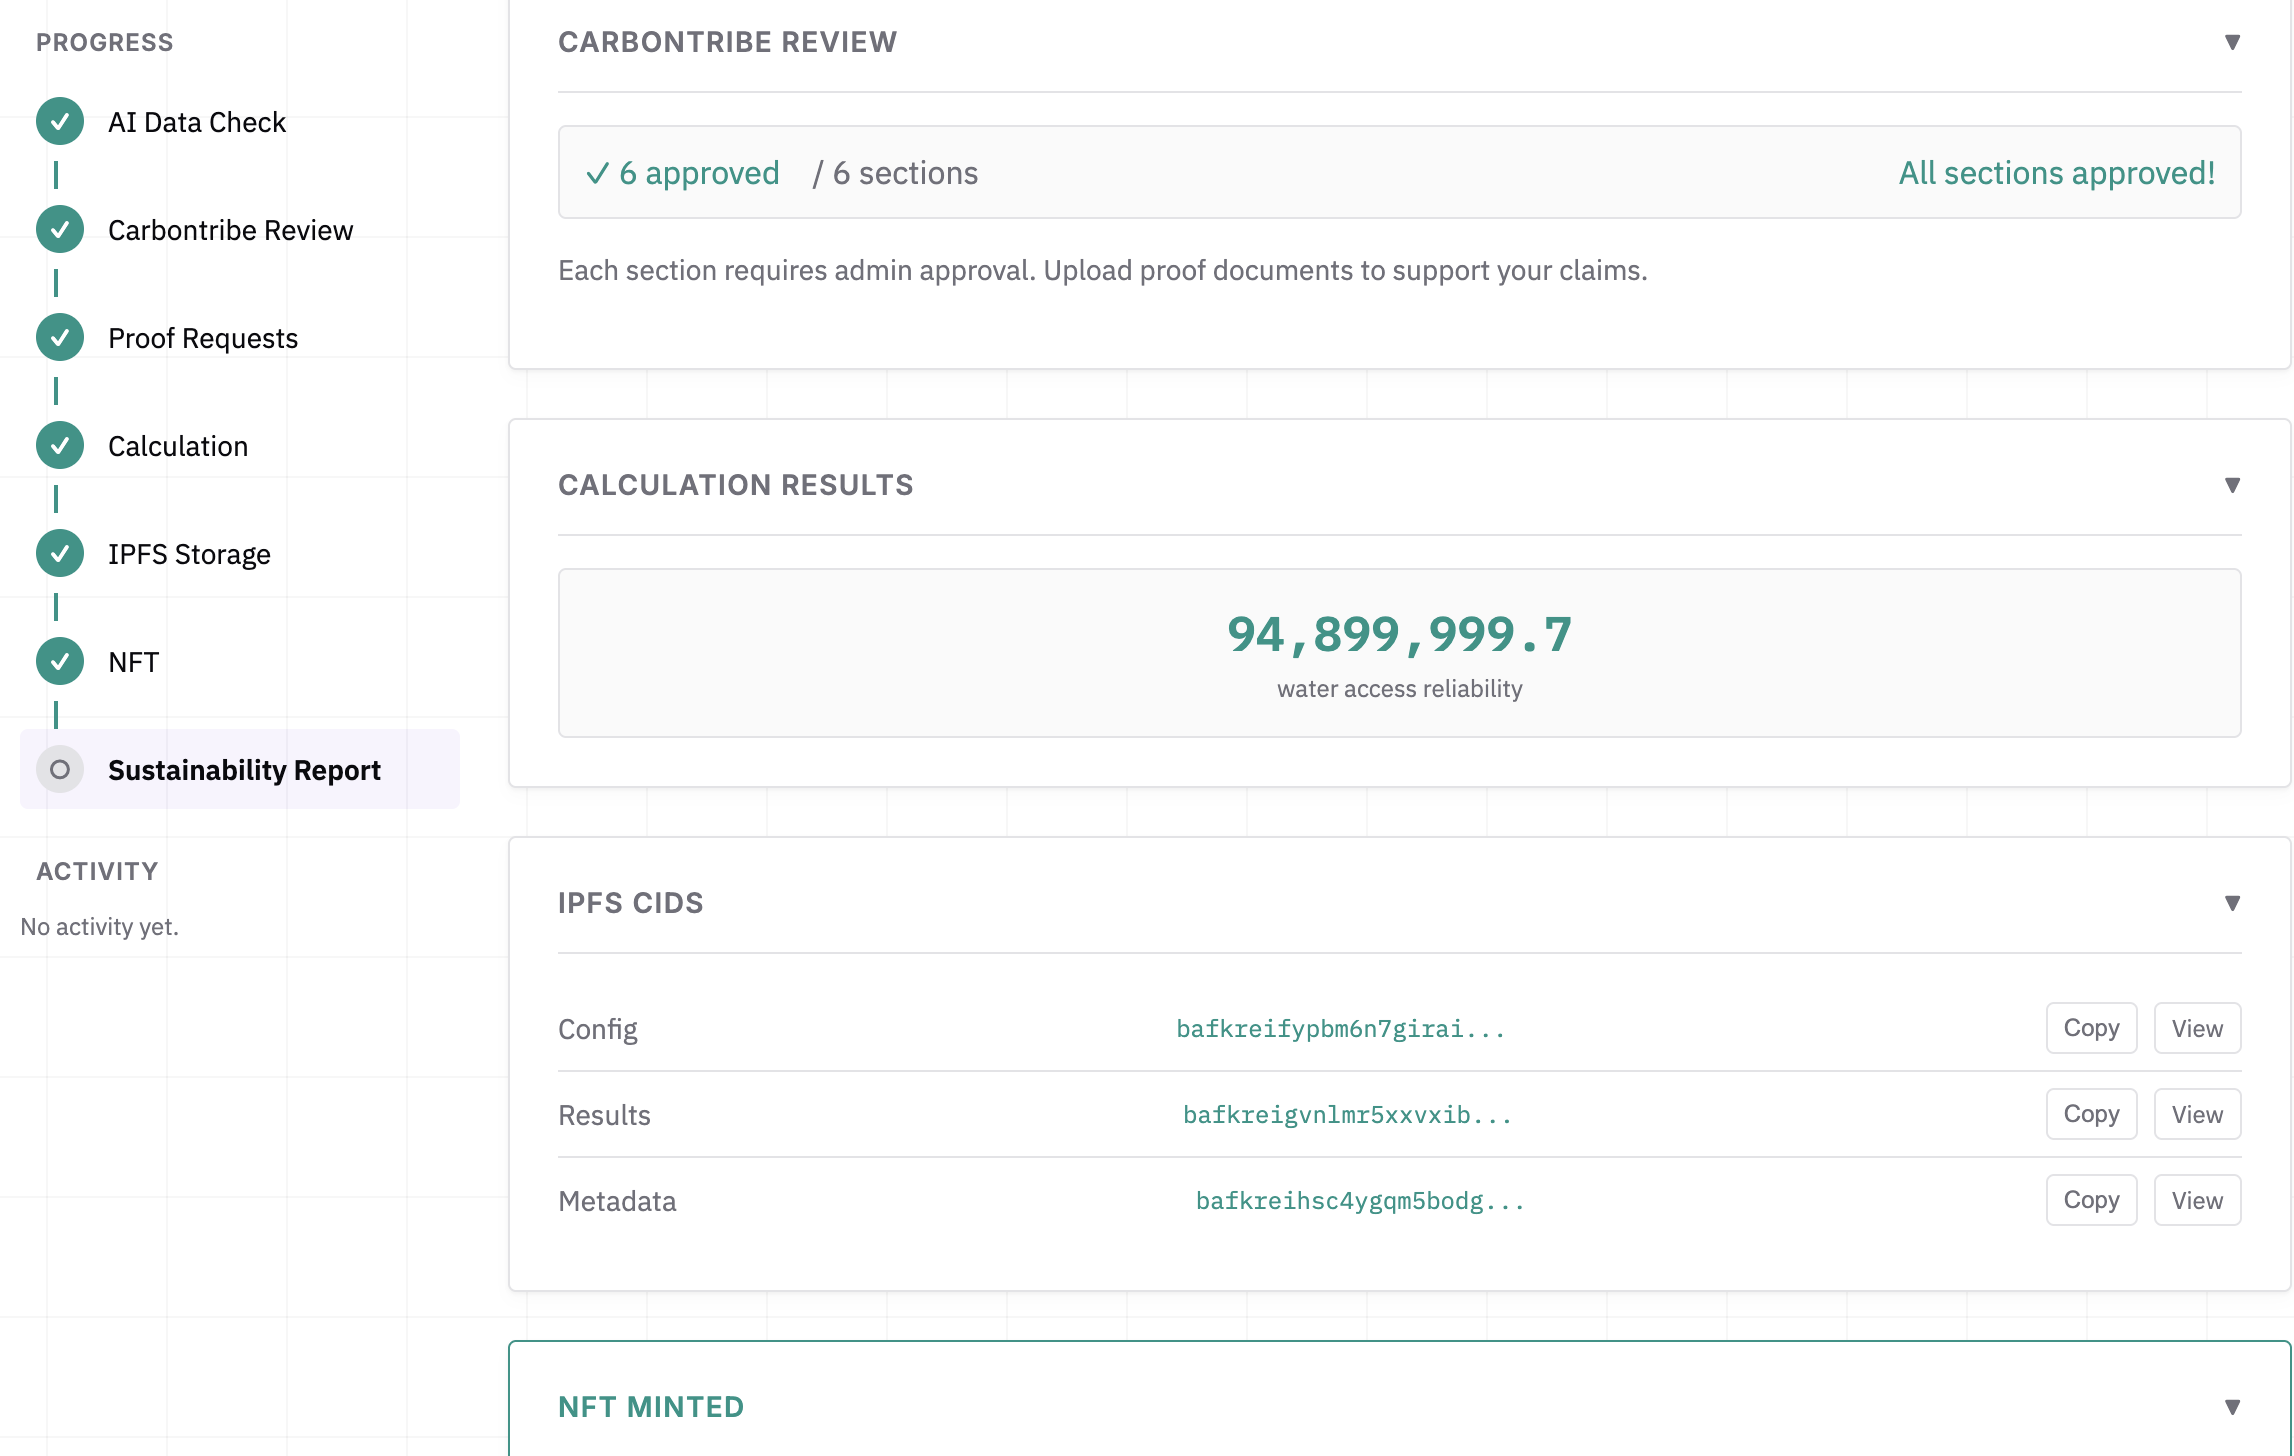Screen dimensions: 2294x1456
Task: Click the '/ 6 sections' count text
Action: 896,173
